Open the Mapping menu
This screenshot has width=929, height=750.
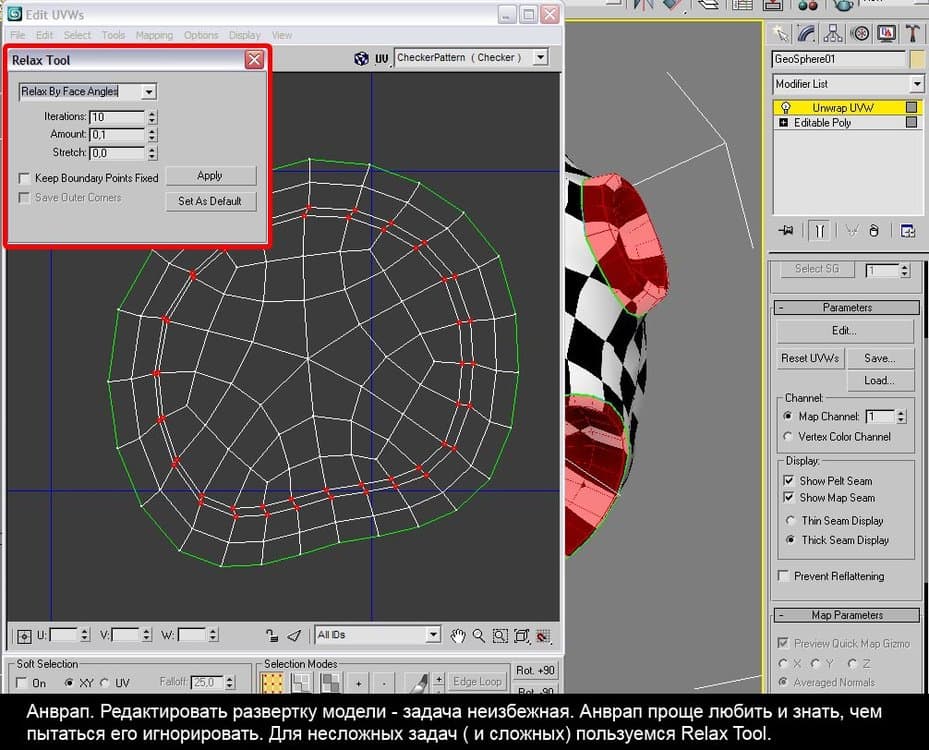[x=154, y=35]
